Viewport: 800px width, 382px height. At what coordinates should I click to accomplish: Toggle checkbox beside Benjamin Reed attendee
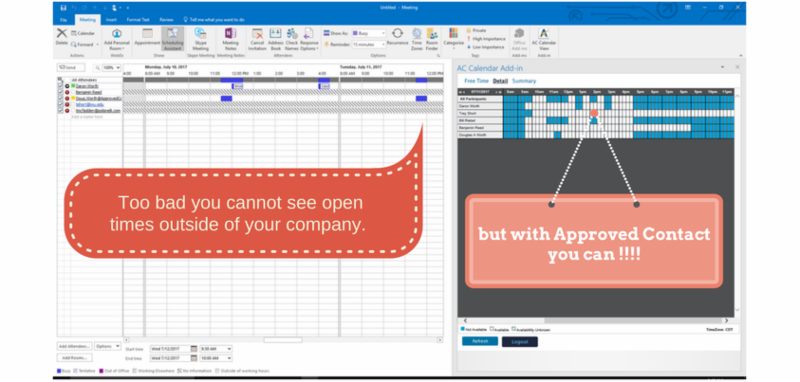coord(60,92)
